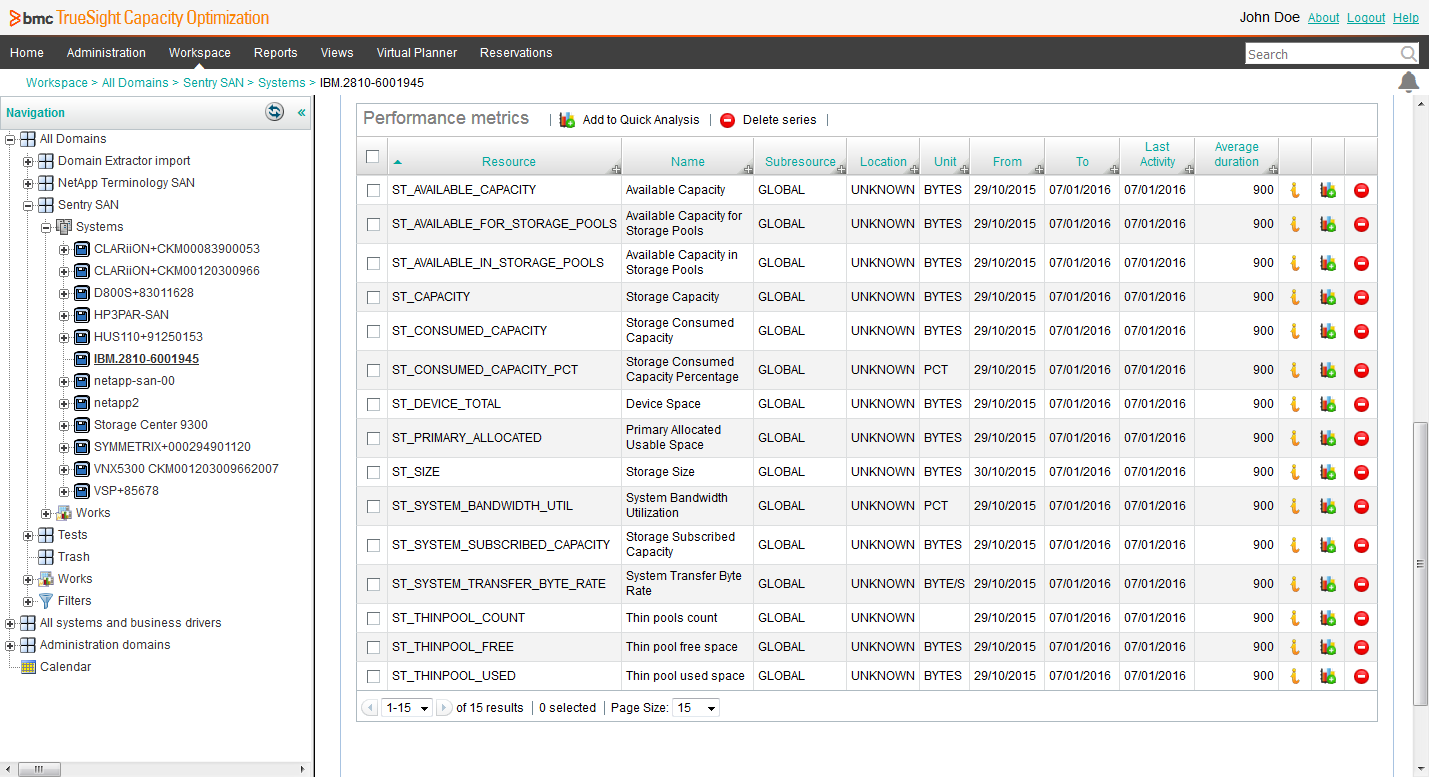Open the Reports menu
The width and height of the screenshot is (1429, 777).
(275, 53)
